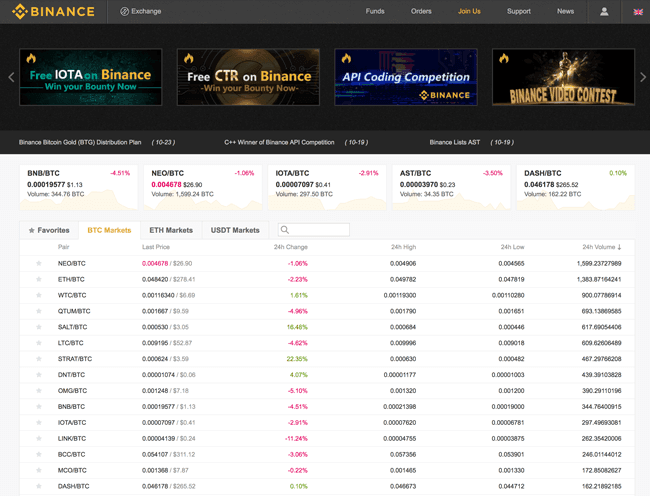650x496 pixels.
Task: Star the DASH/BTC row as favorite
Action: (39, 486)
